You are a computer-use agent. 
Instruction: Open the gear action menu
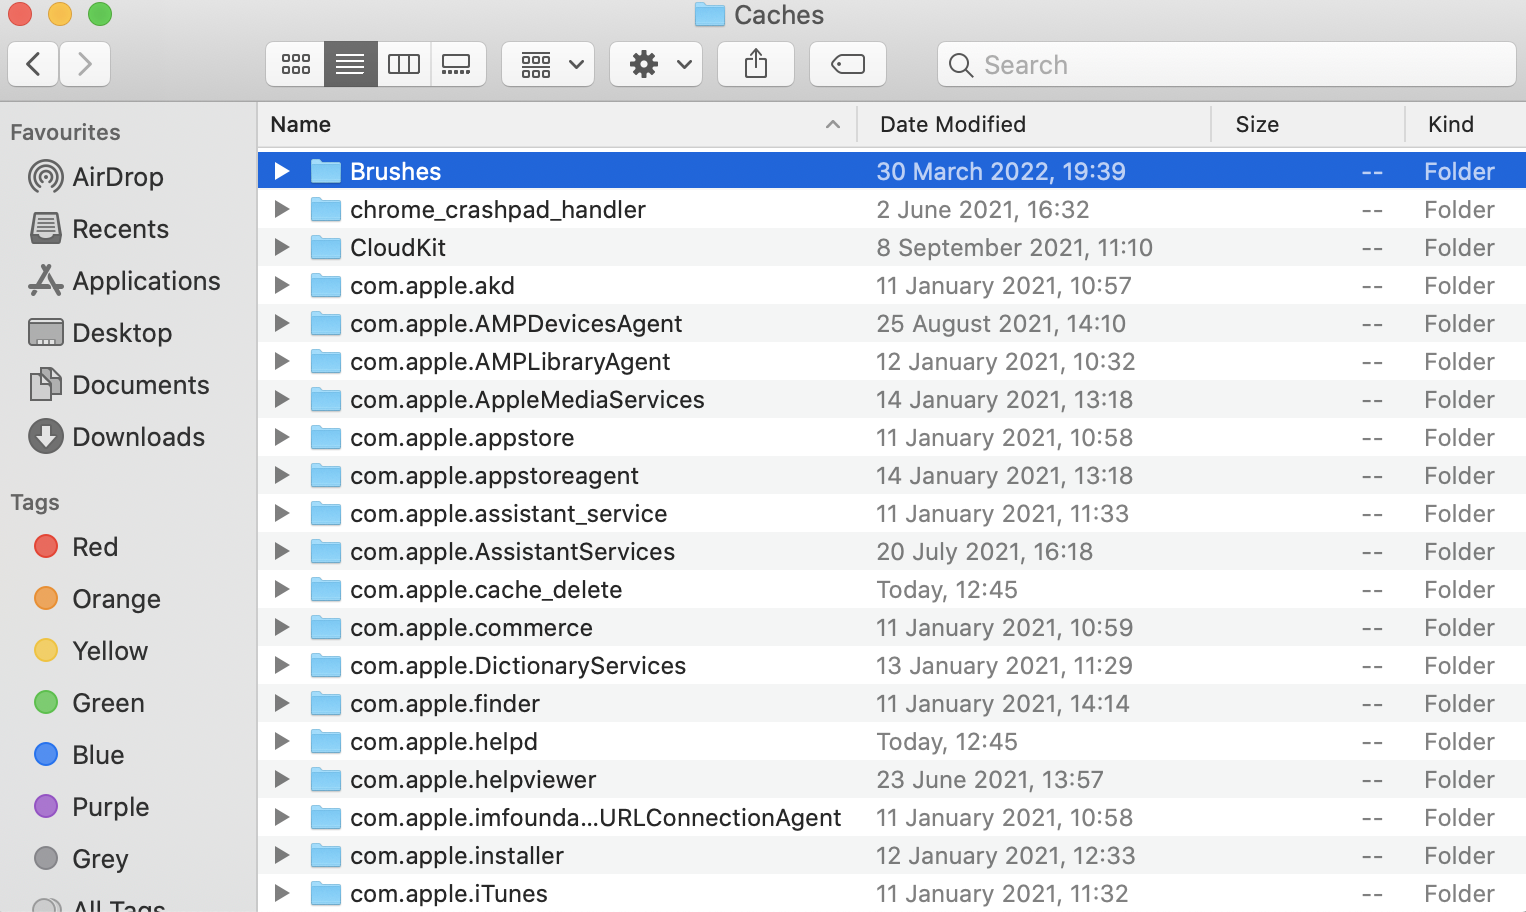pyautogui.click(x=656, y=65)
